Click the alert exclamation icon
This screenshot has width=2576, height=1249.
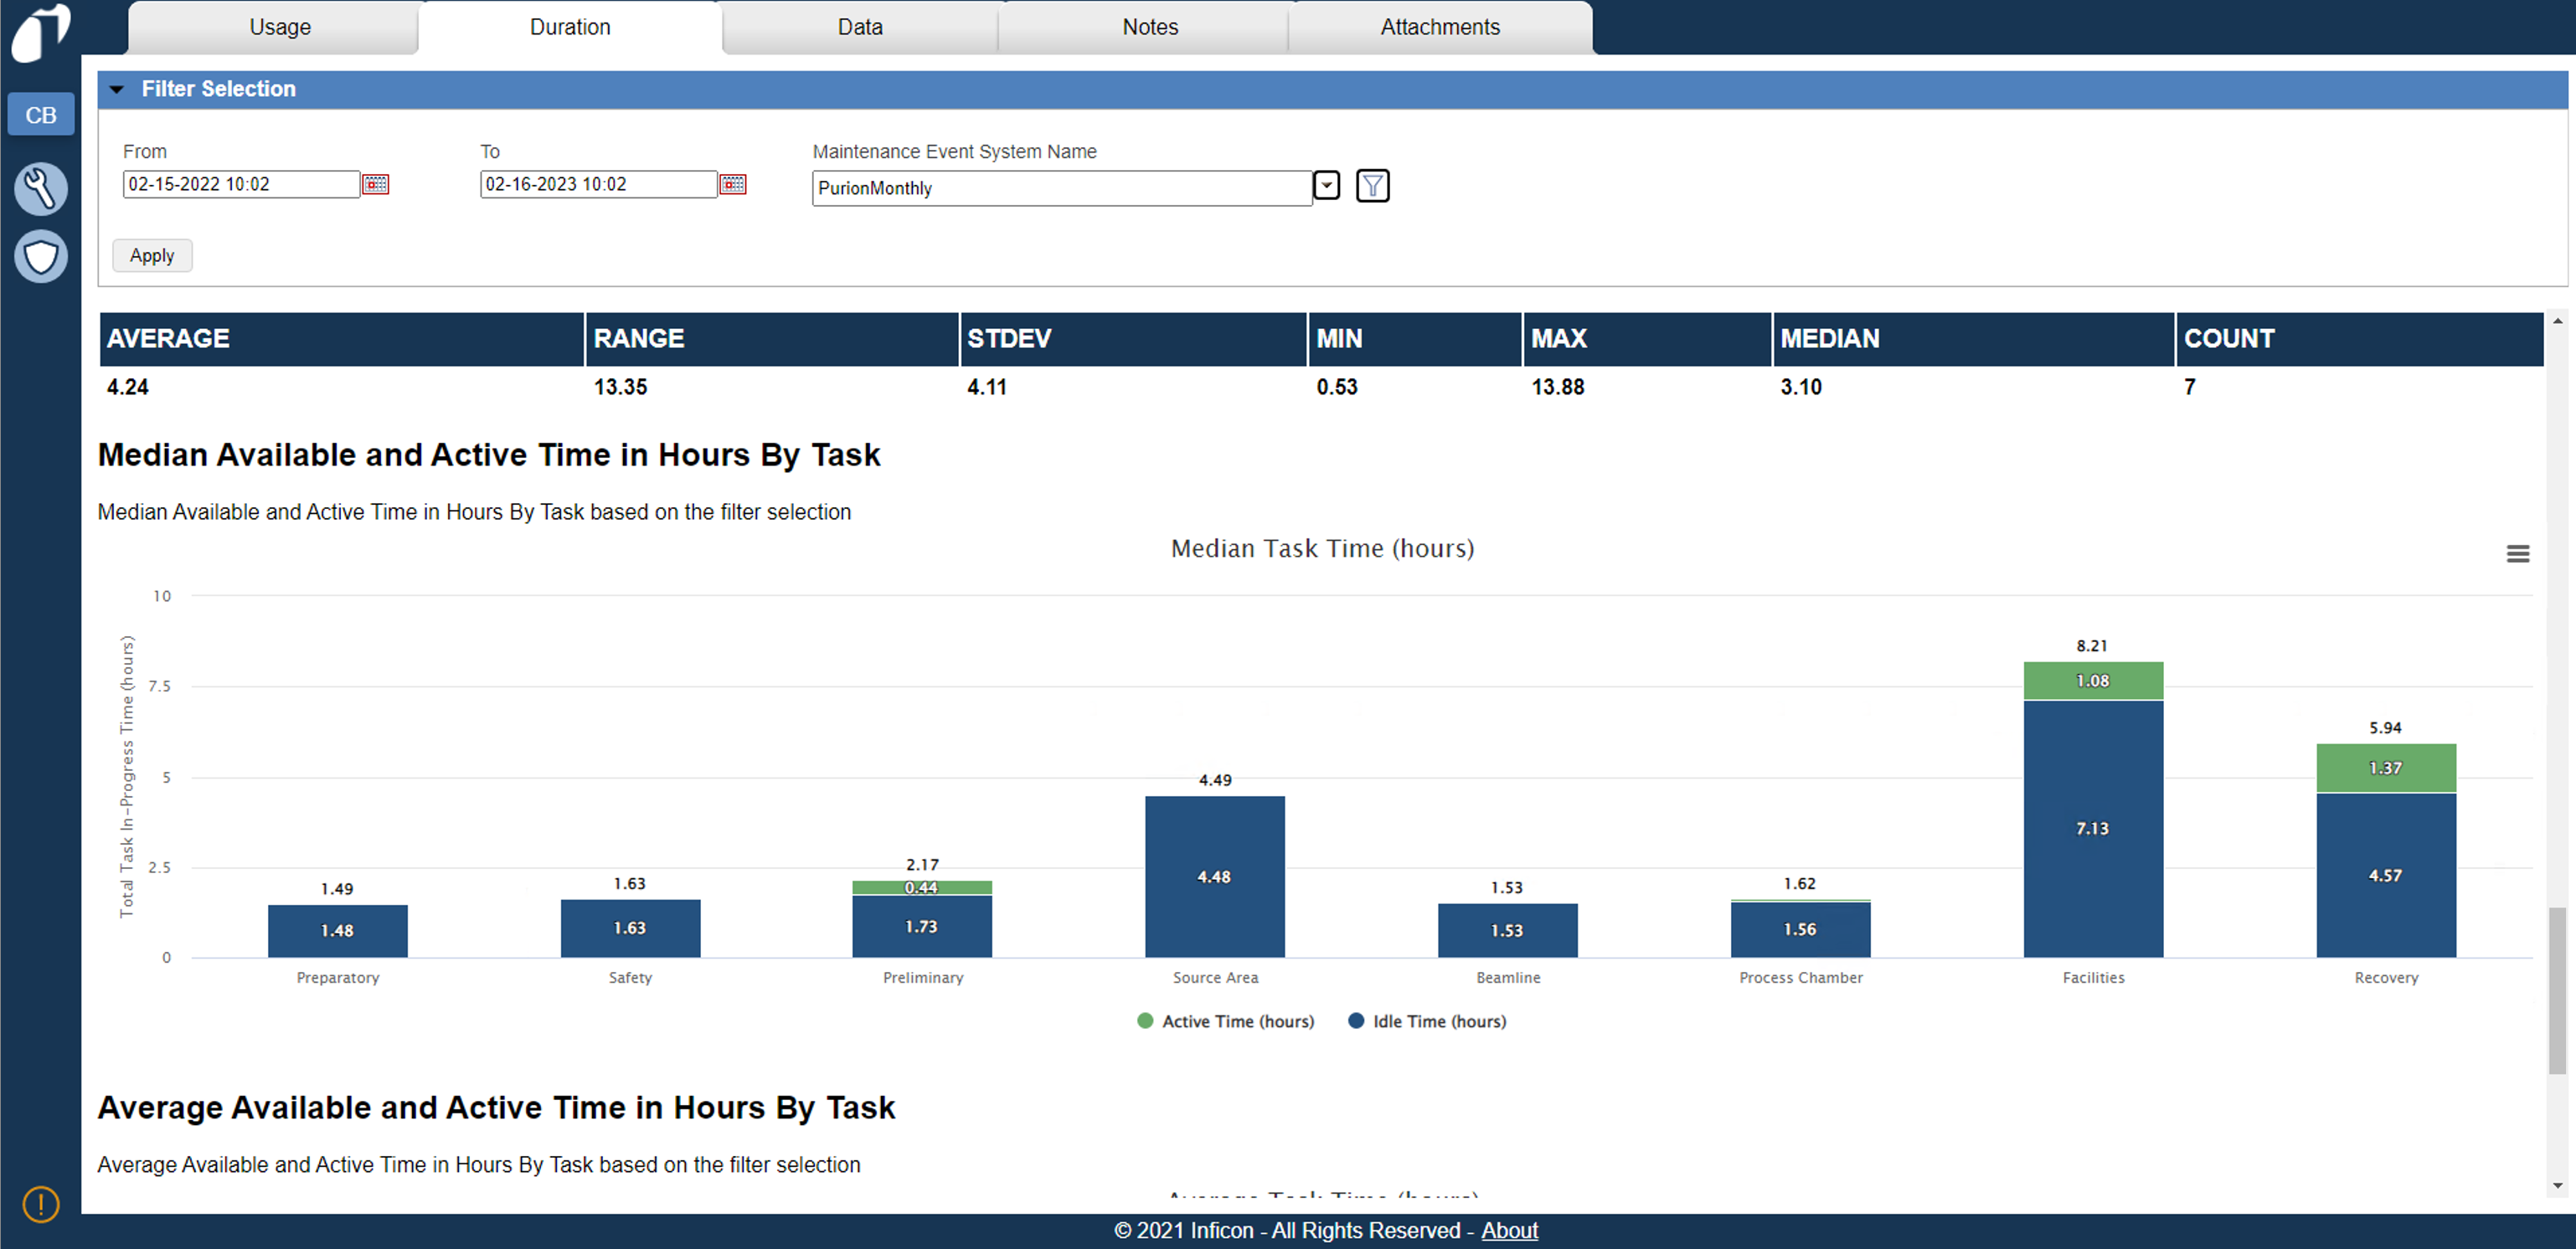click(40, 1203)
